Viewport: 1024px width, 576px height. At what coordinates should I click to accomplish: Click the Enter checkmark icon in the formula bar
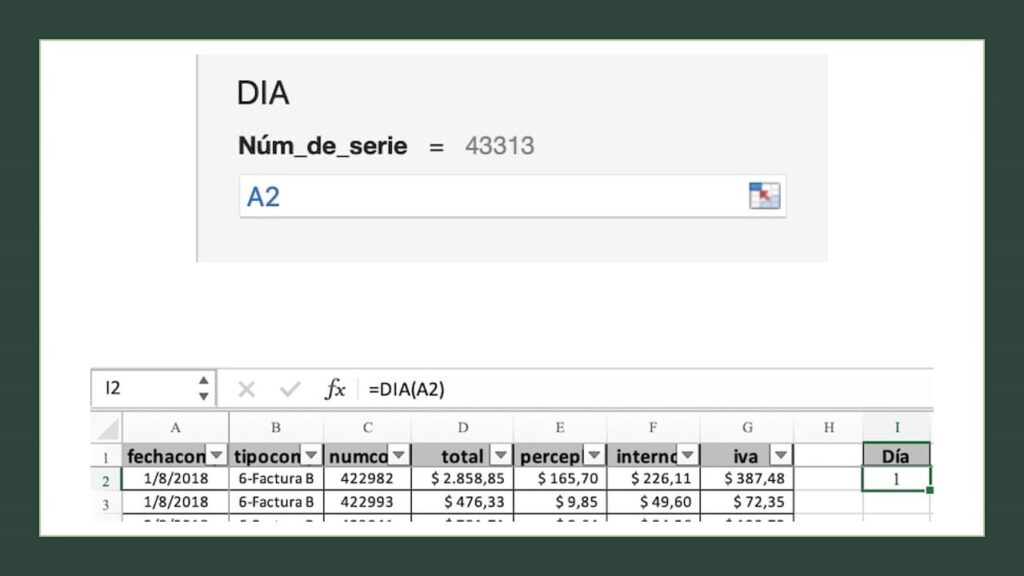287,388
